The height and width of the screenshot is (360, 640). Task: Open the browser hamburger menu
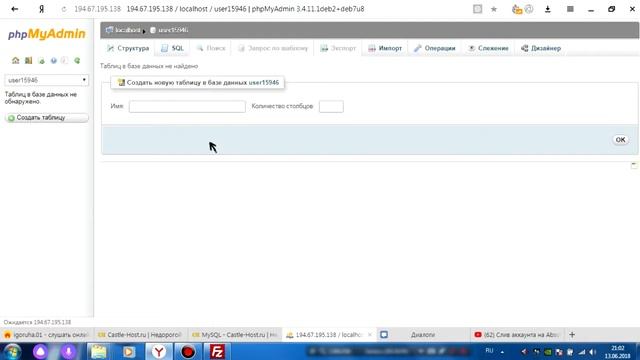570,9
